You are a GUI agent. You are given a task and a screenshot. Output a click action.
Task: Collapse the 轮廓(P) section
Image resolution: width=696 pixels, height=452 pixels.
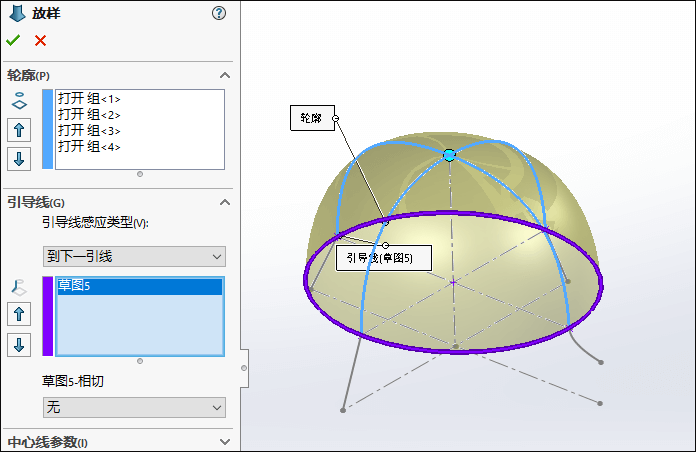coord(225,75)
